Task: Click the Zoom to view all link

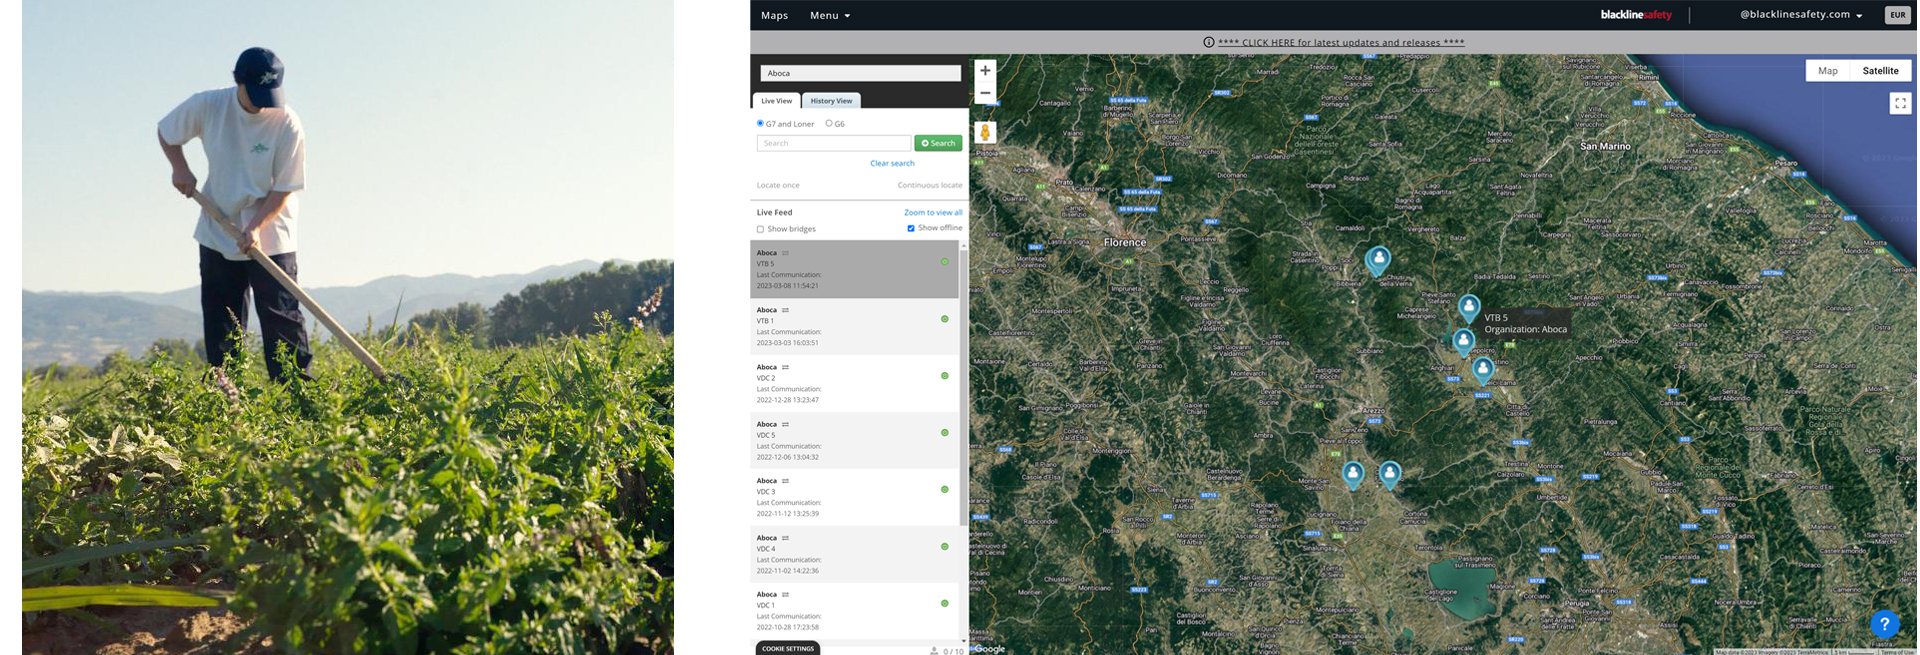Action: (933, 212)
